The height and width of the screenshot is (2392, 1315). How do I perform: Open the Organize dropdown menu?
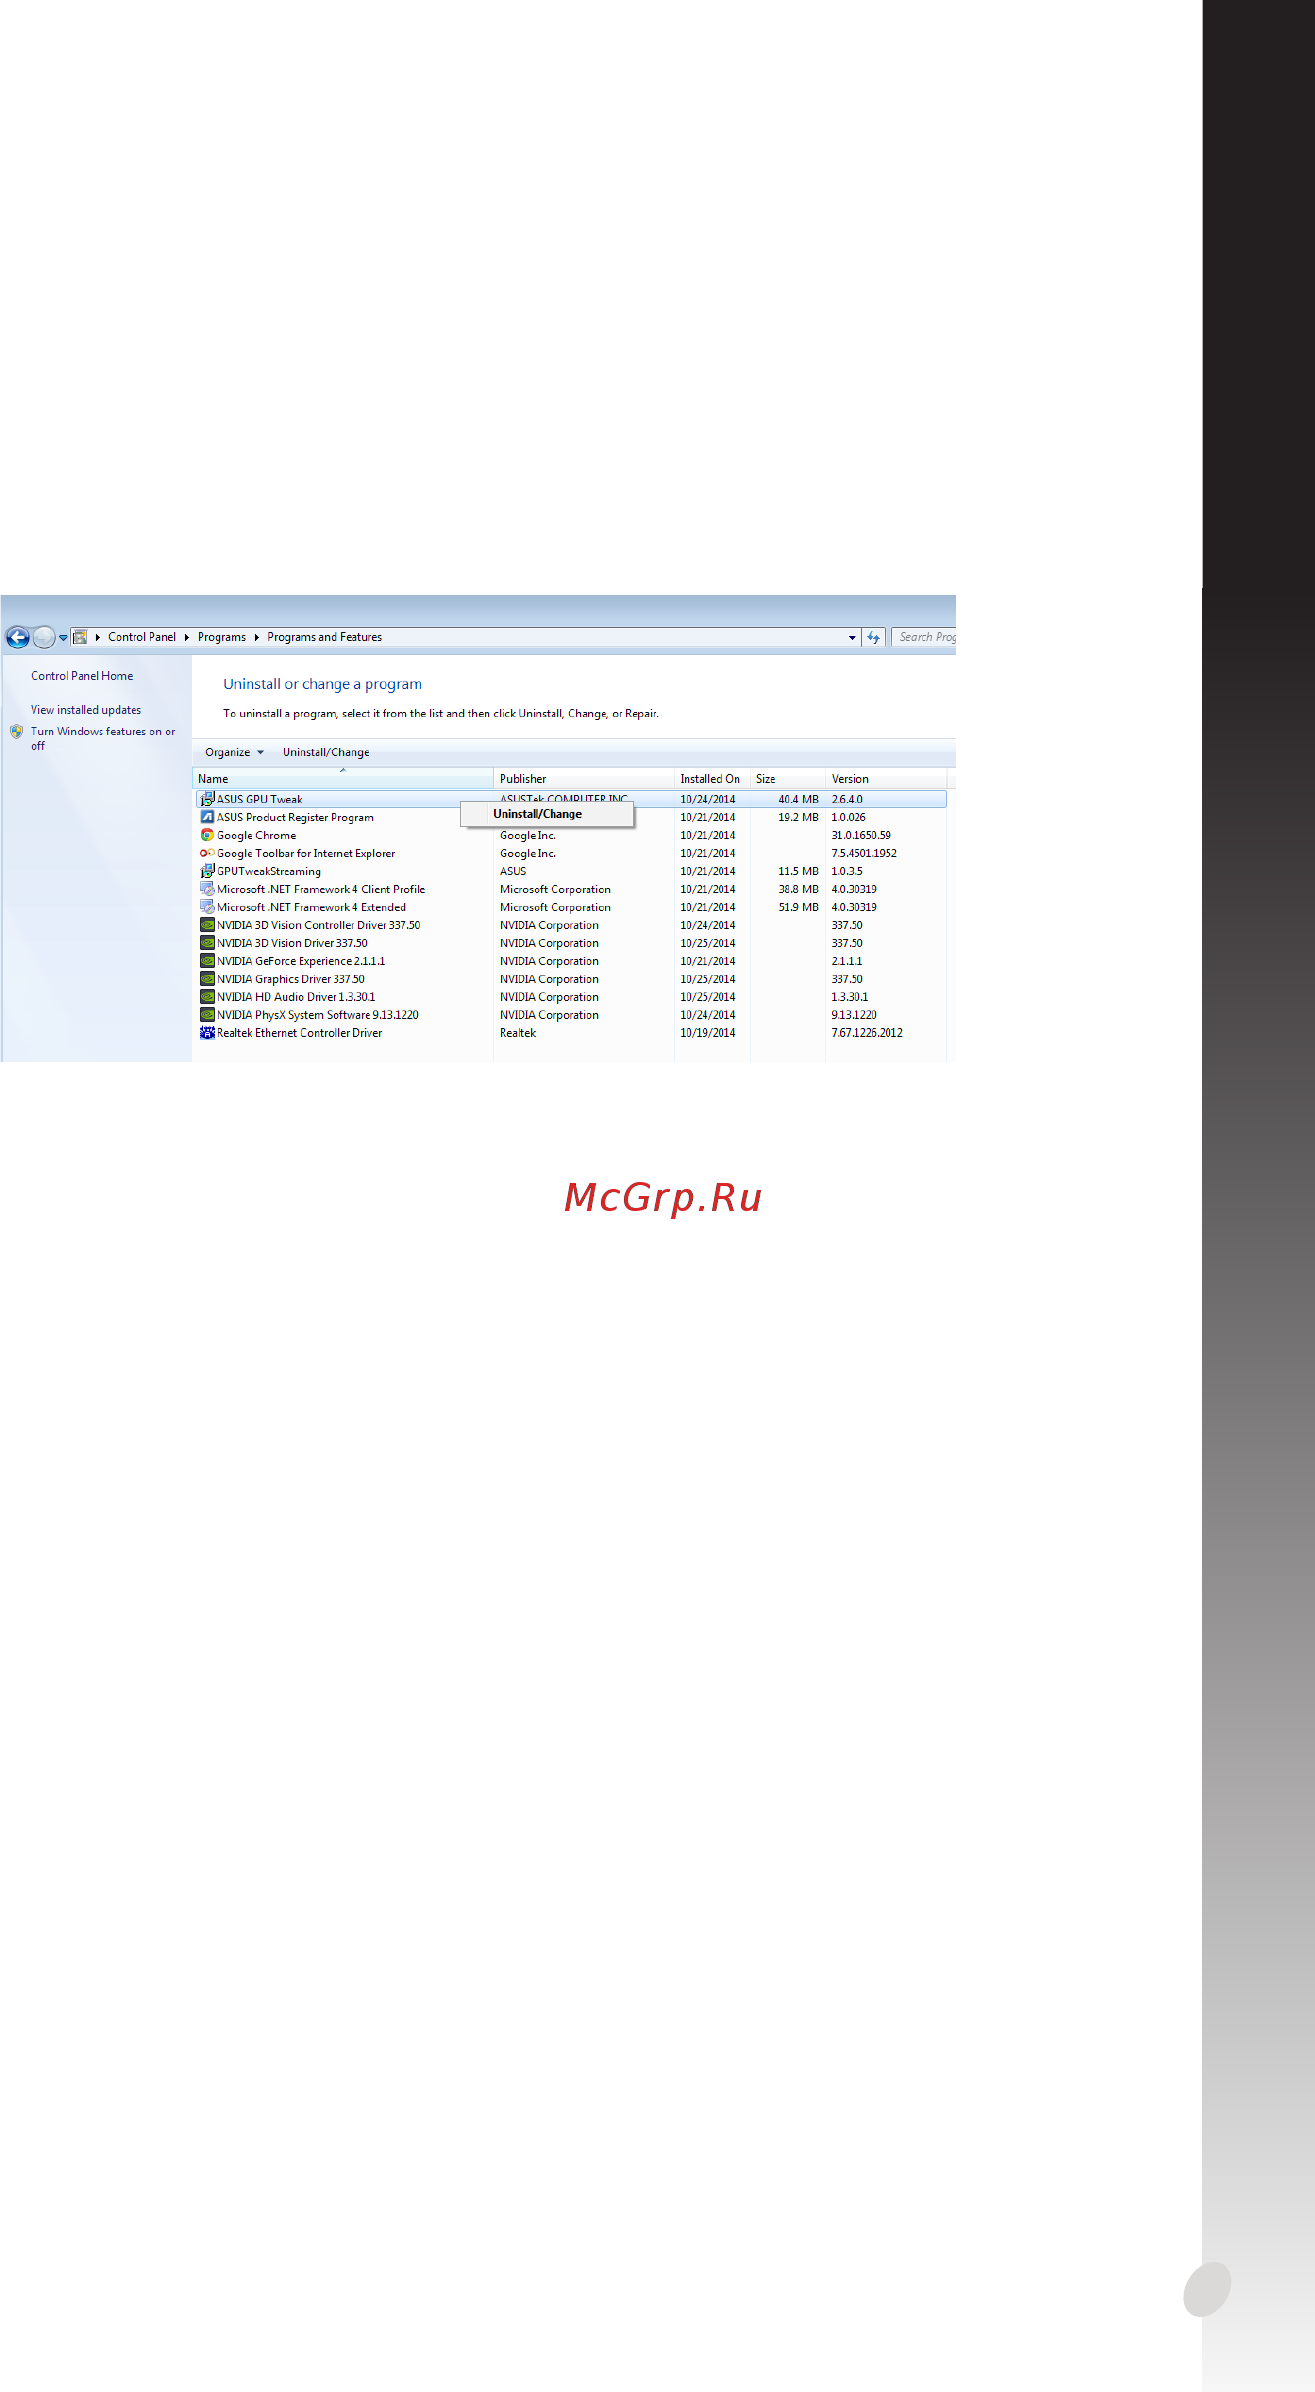(234, 752)
